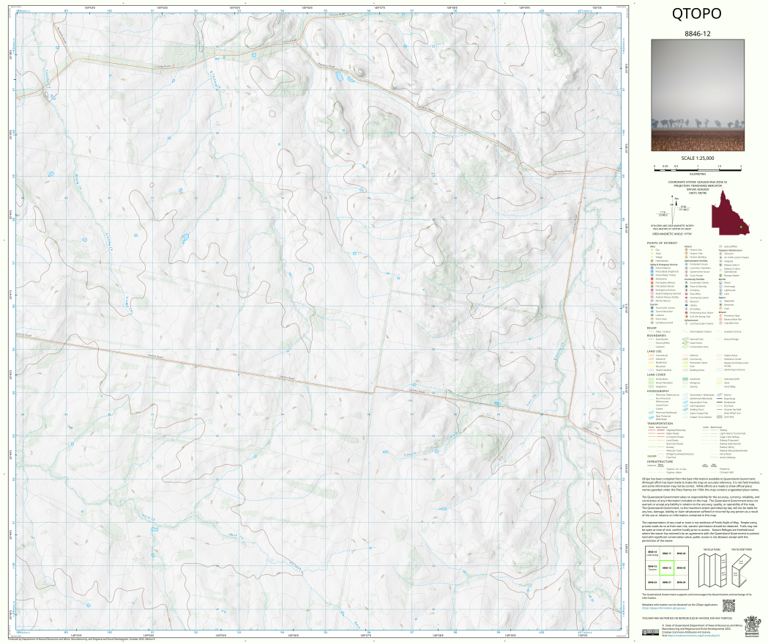The image size is (768, 643).
Task: Click the 8846-12 sheet number under the title
Action: (697, 34)
